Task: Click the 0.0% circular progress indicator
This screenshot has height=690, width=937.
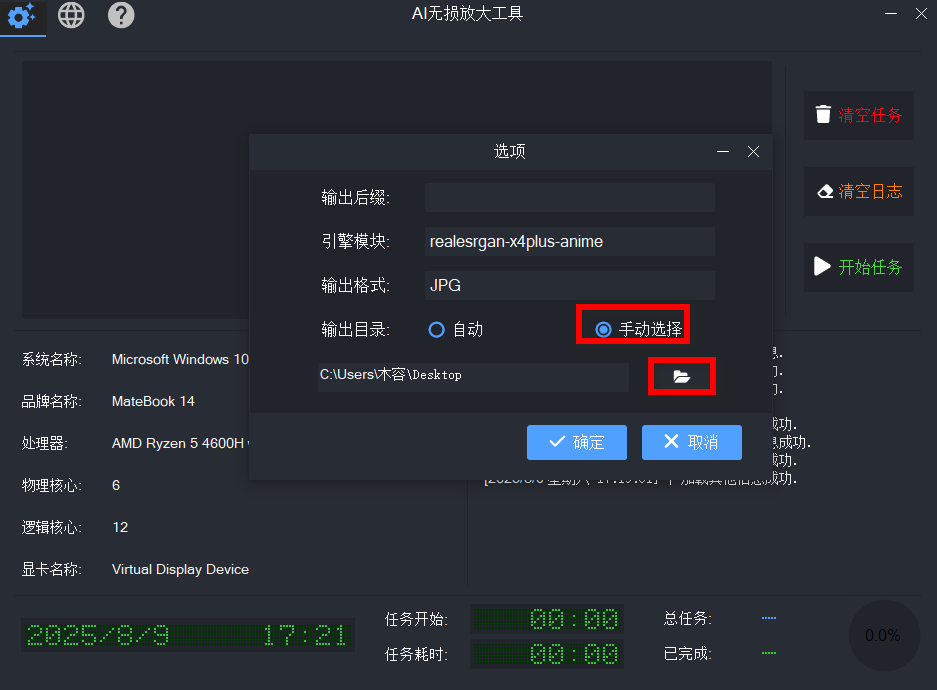Action: [x=883, y=635]
